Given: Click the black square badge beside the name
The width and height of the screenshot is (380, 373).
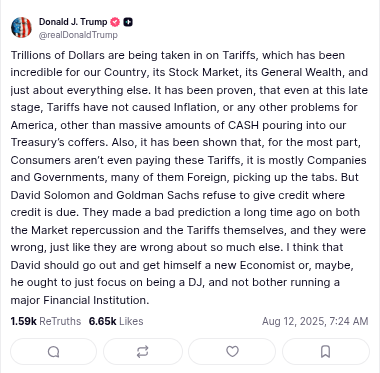Looking at the screenshot, I should (x=128, y=22).
